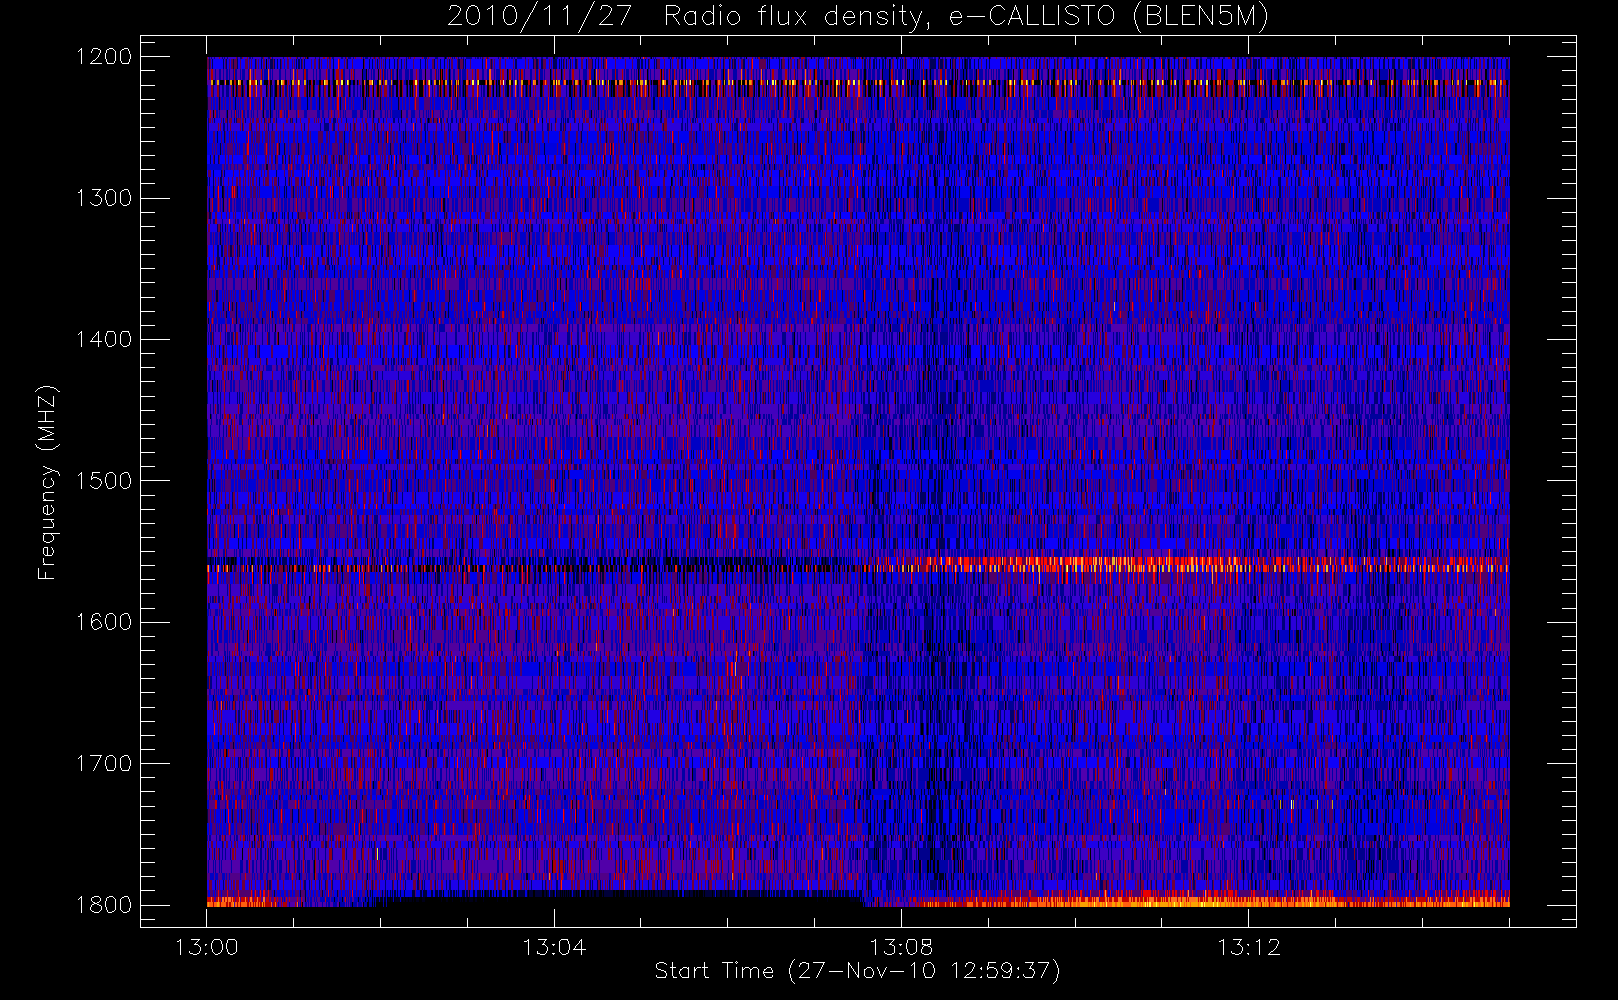1618x1000 pixels.
Task: Click the 1300 frequency tick label
Action: (104, 198)
